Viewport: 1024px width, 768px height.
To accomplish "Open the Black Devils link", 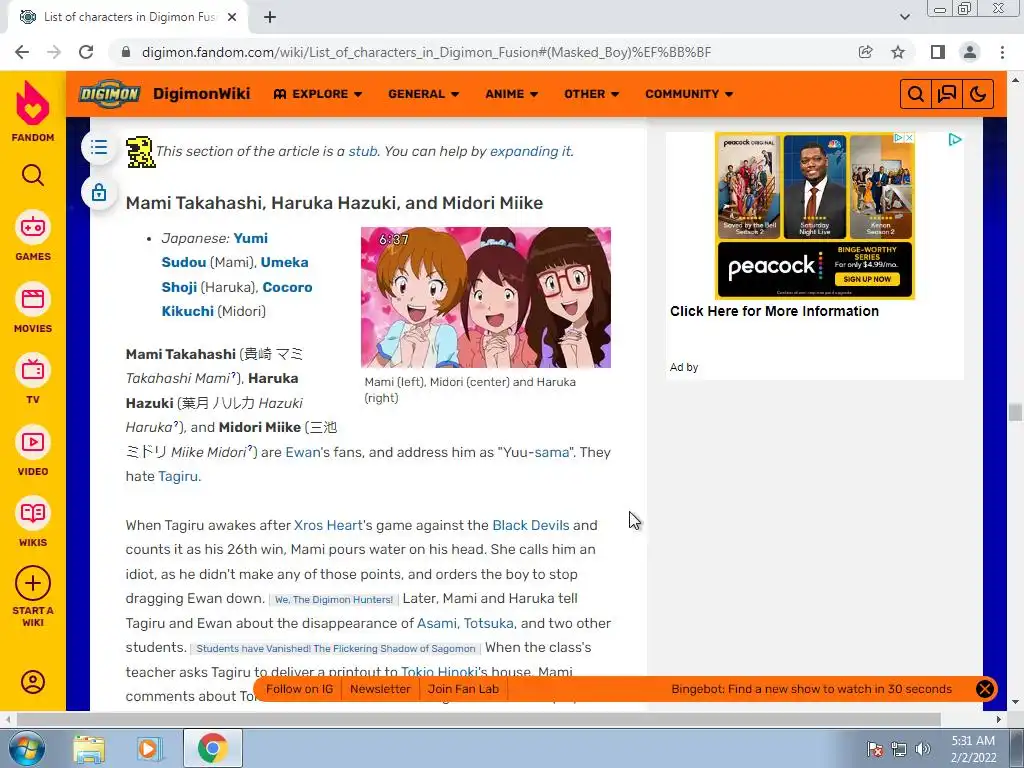I will (531, 526).
